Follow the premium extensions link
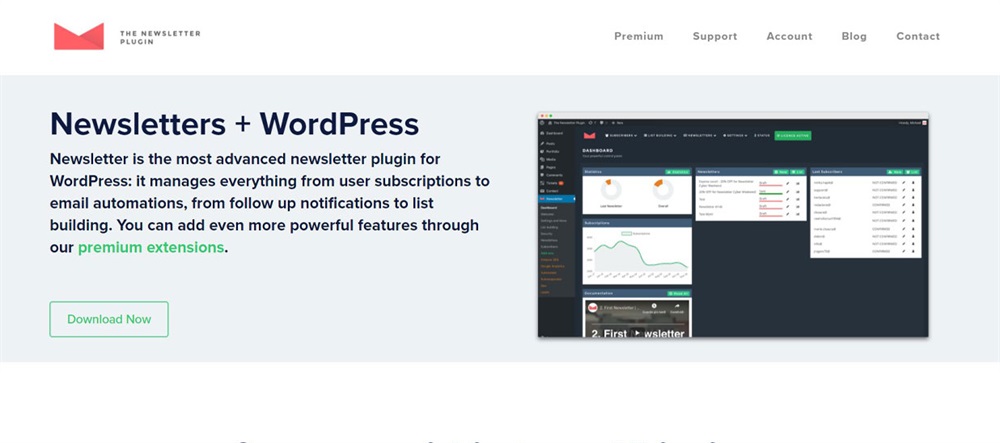 [150, 247]
